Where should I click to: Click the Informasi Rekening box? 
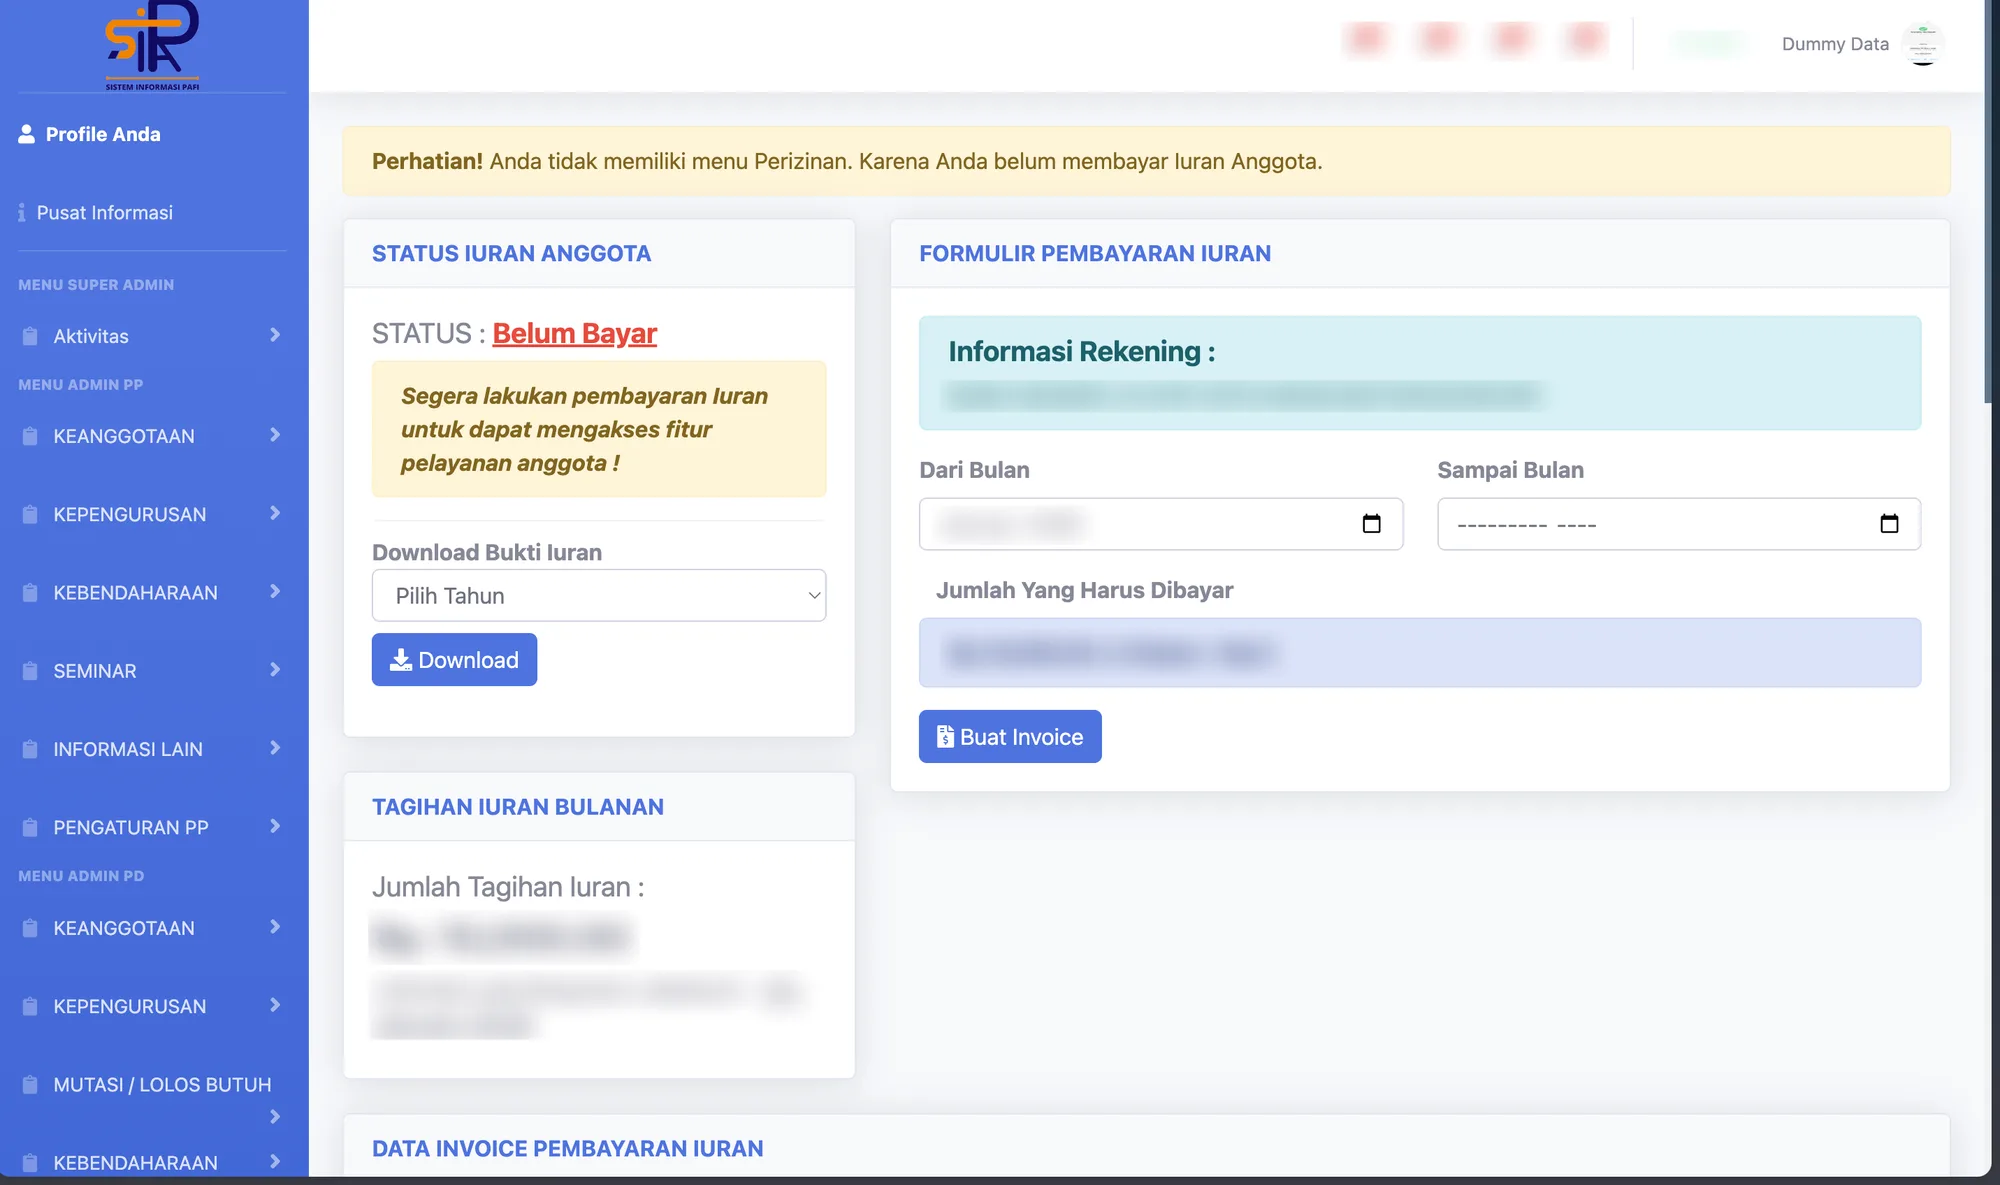click(1420, 373)
